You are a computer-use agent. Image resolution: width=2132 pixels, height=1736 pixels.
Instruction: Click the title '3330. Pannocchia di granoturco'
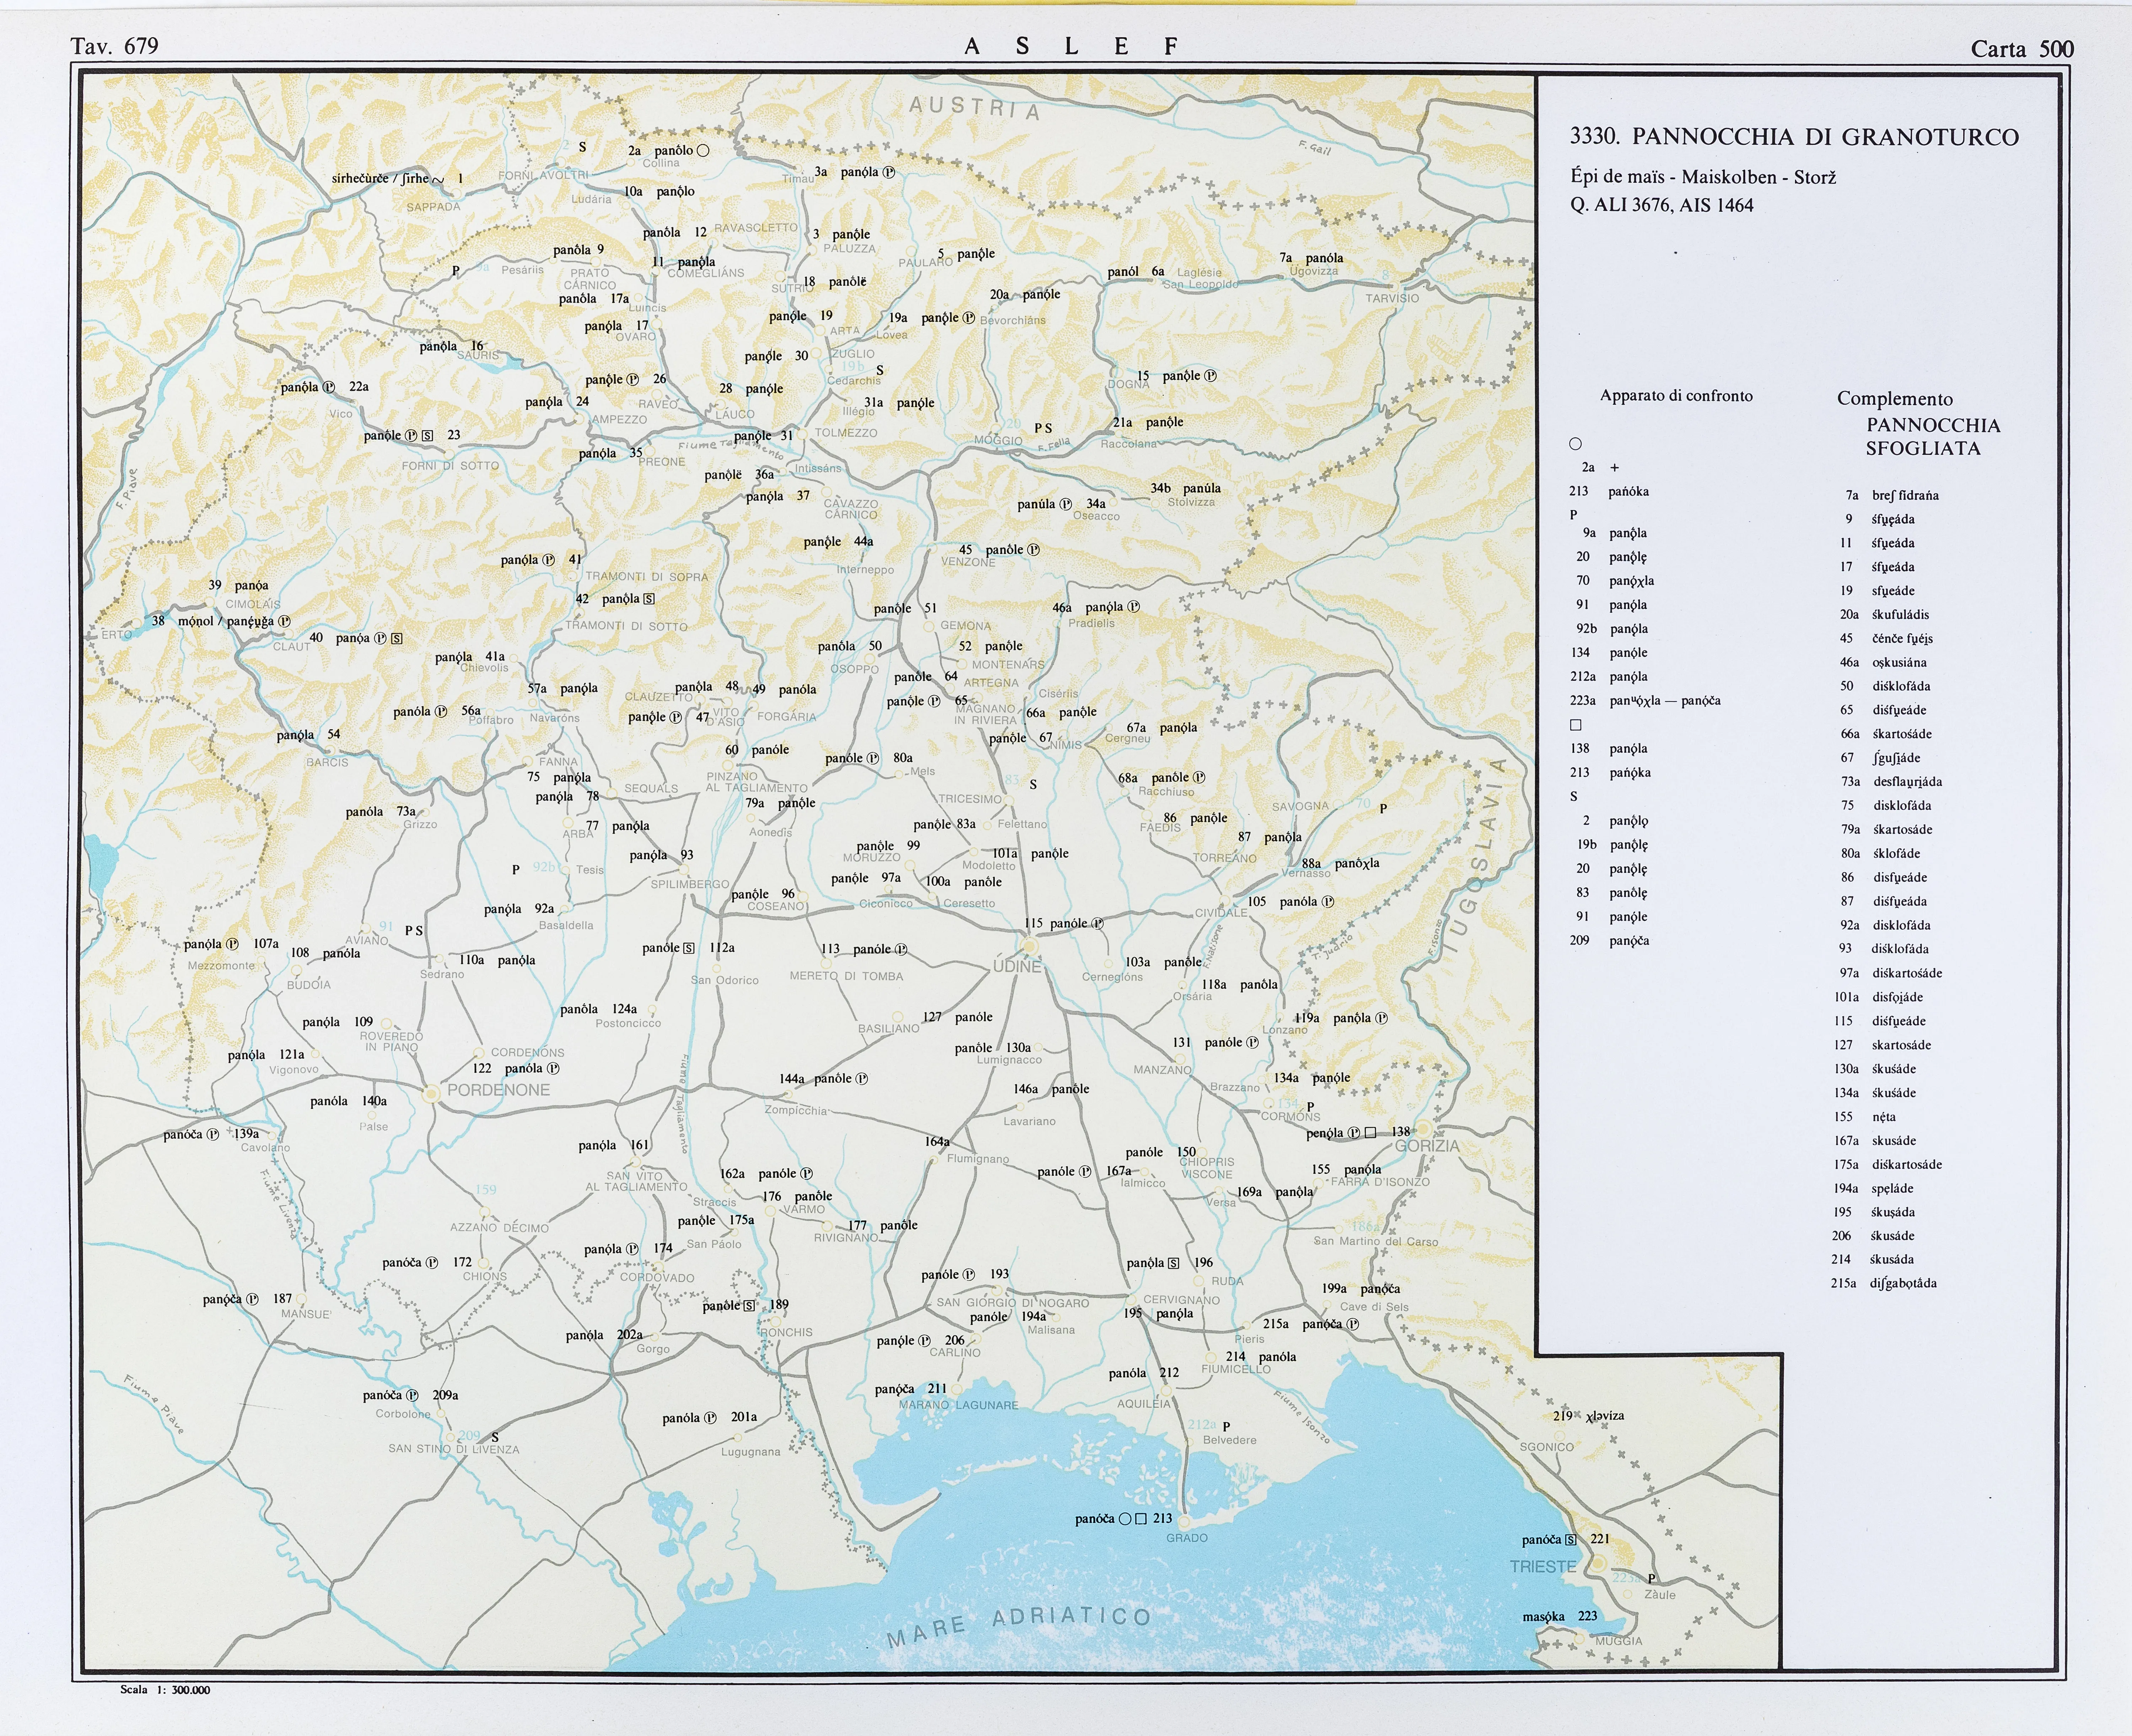coord(1794,137)
